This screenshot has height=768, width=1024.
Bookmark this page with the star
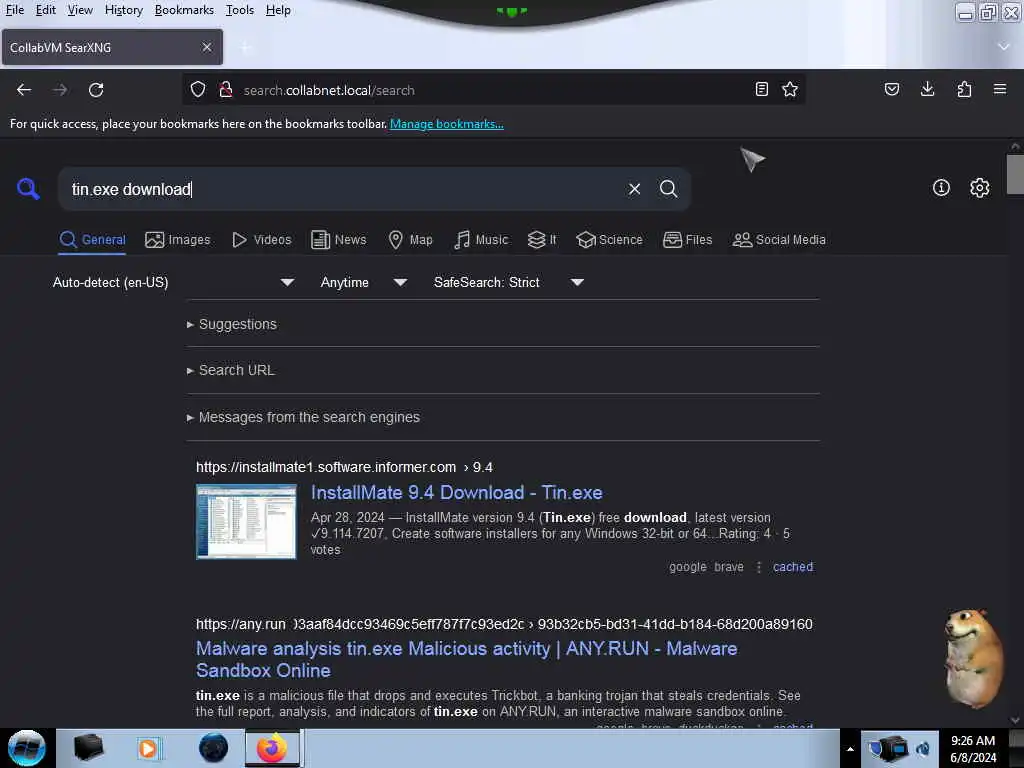[790, 89]
